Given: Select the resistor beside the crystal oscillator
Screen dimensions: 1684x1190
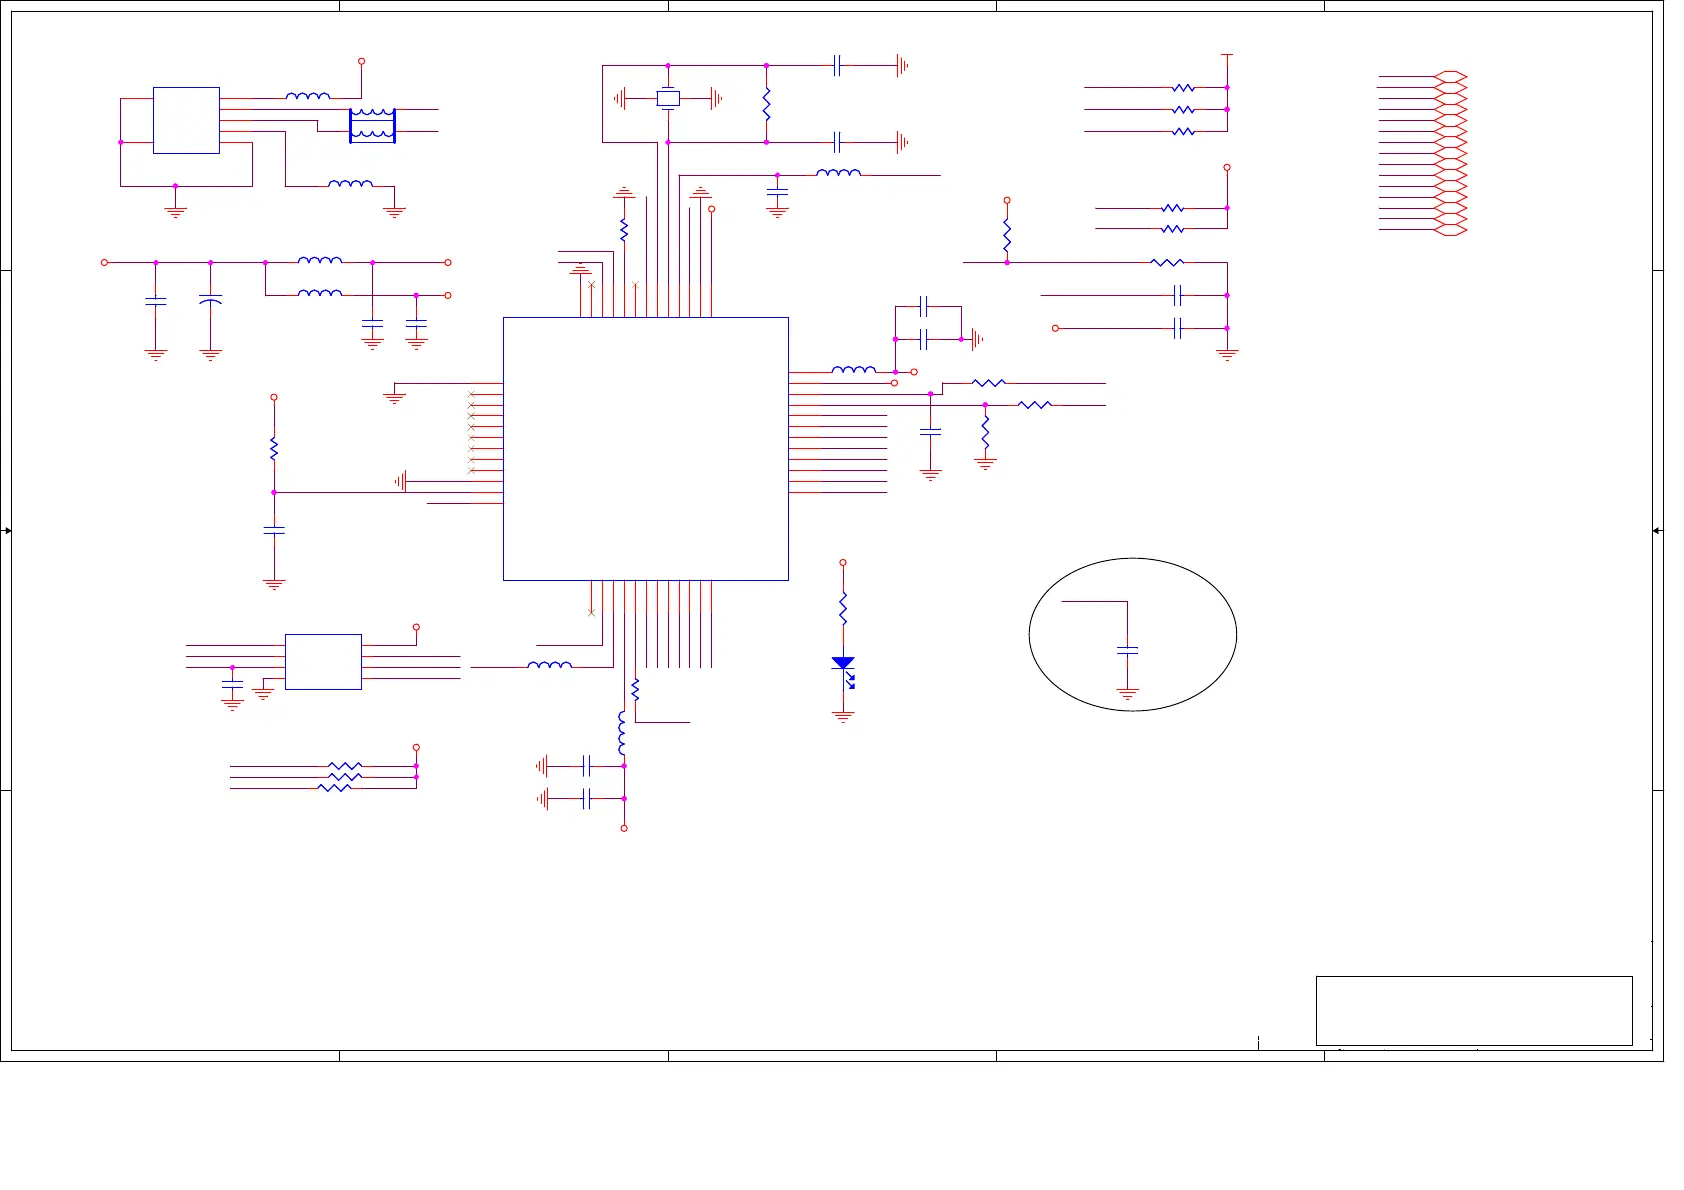Looking at the screenshot, I should point(766,104).
